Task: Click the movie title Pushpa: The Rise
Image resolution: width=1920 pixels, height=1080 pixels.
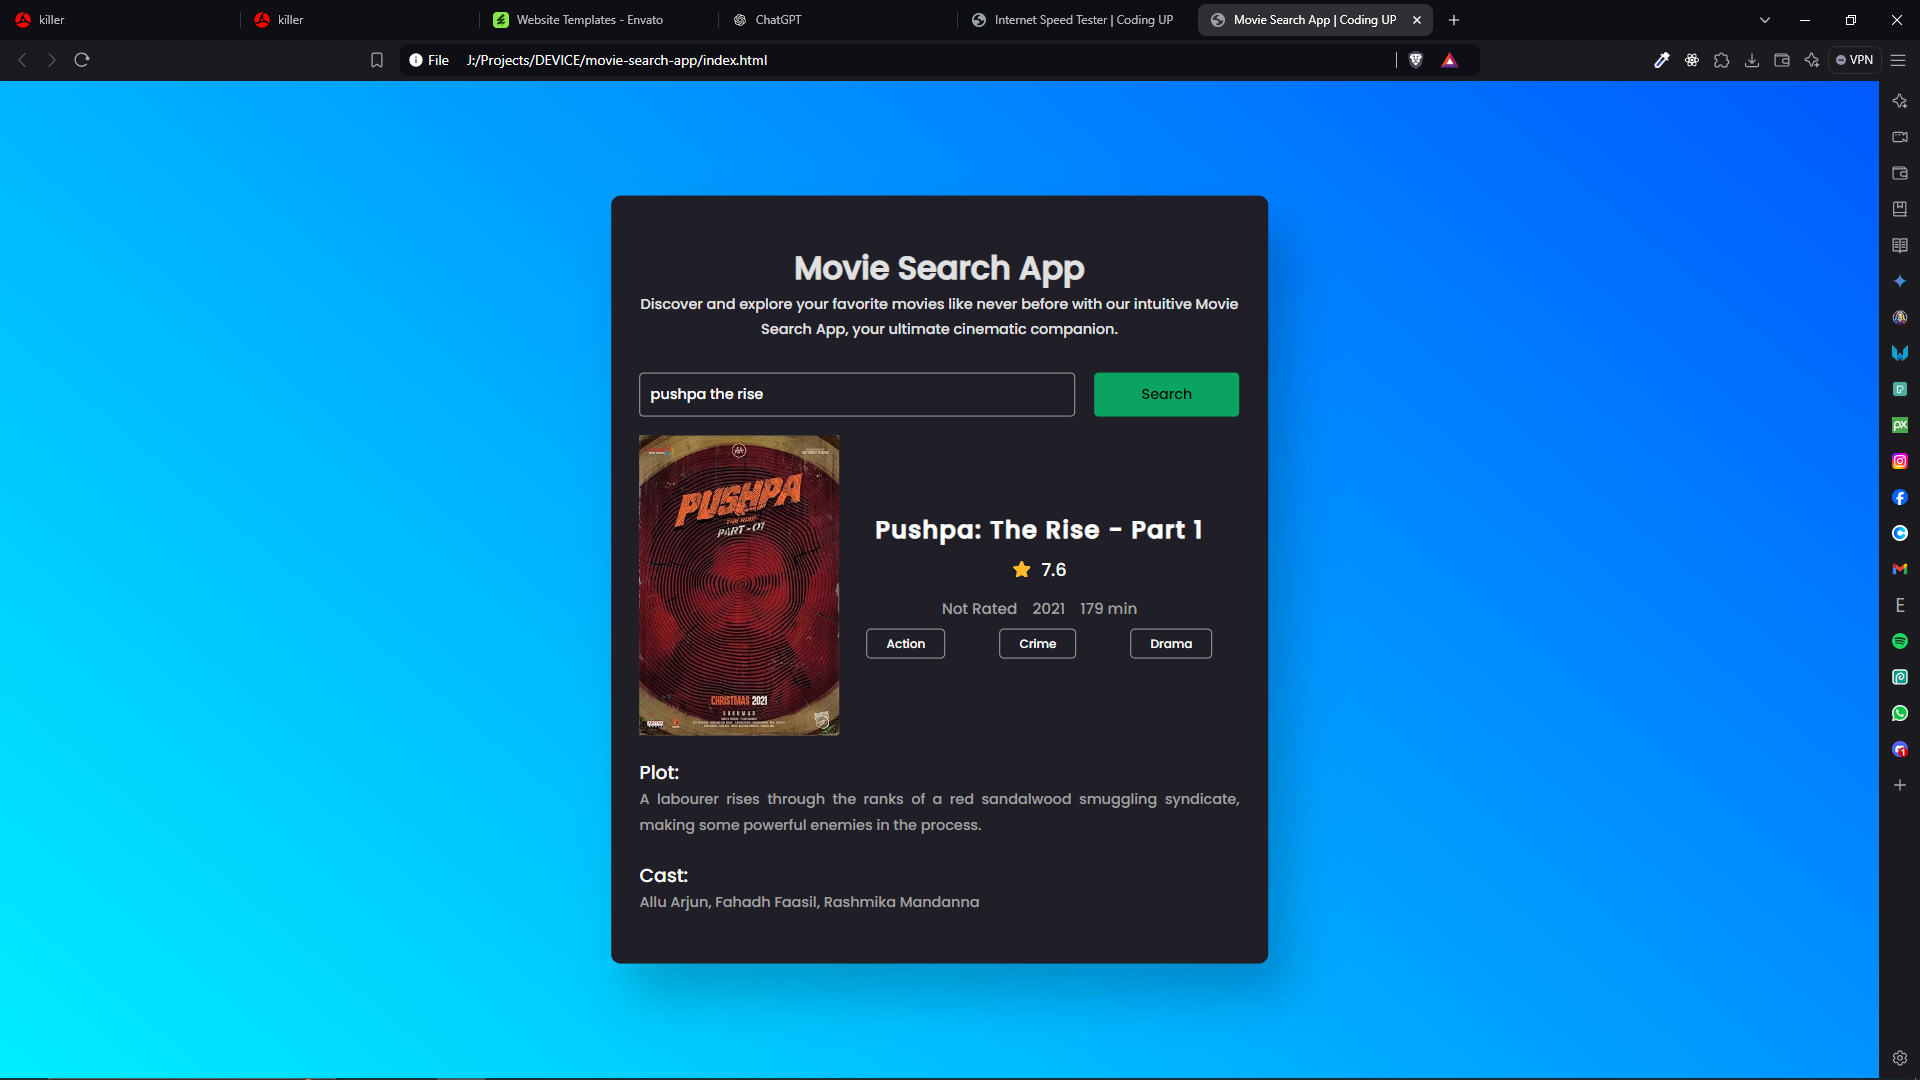Action: click(1039, 530)
